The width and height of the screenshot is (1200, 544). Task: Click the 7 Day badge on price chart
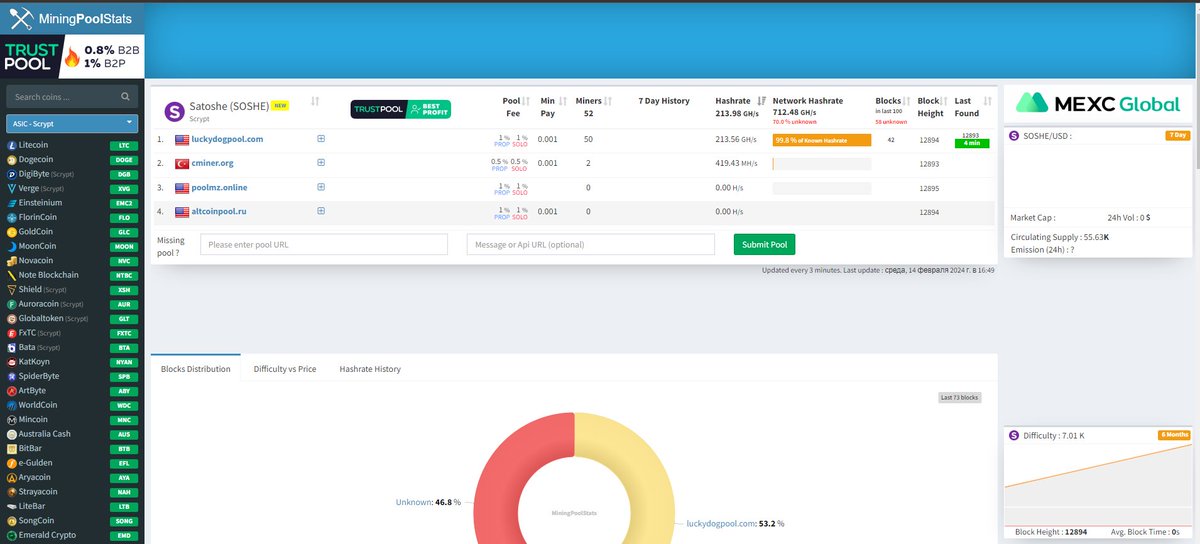1177,135
